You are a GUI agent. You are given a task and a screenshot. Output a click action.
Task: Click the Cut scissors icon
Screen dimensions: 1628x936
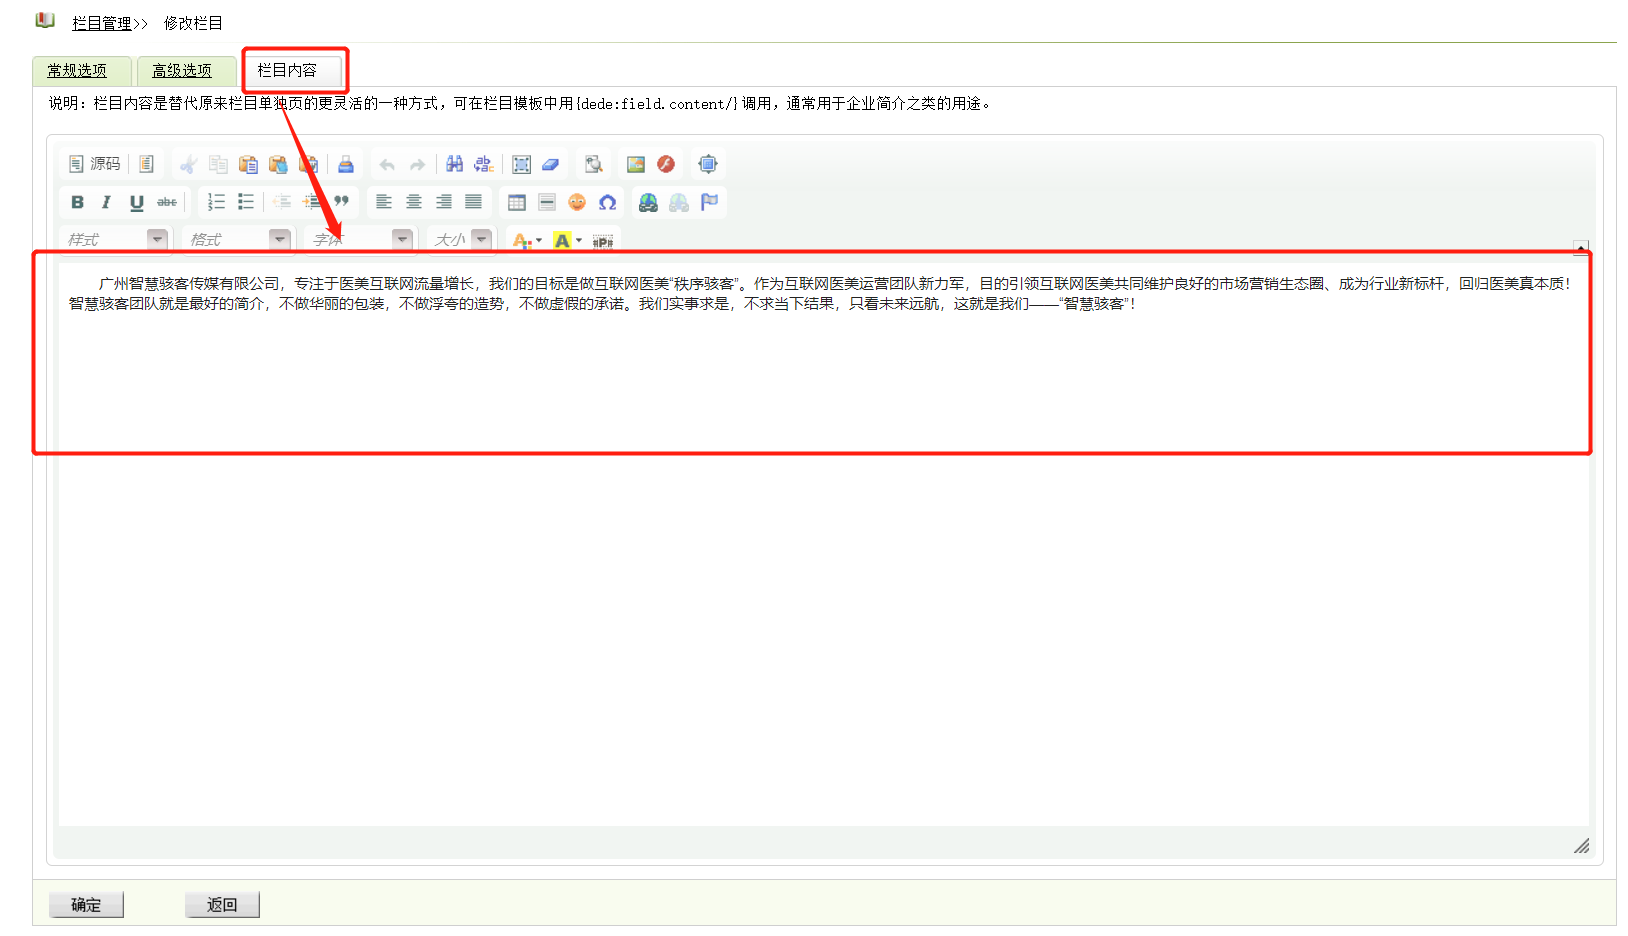[188, 164]
